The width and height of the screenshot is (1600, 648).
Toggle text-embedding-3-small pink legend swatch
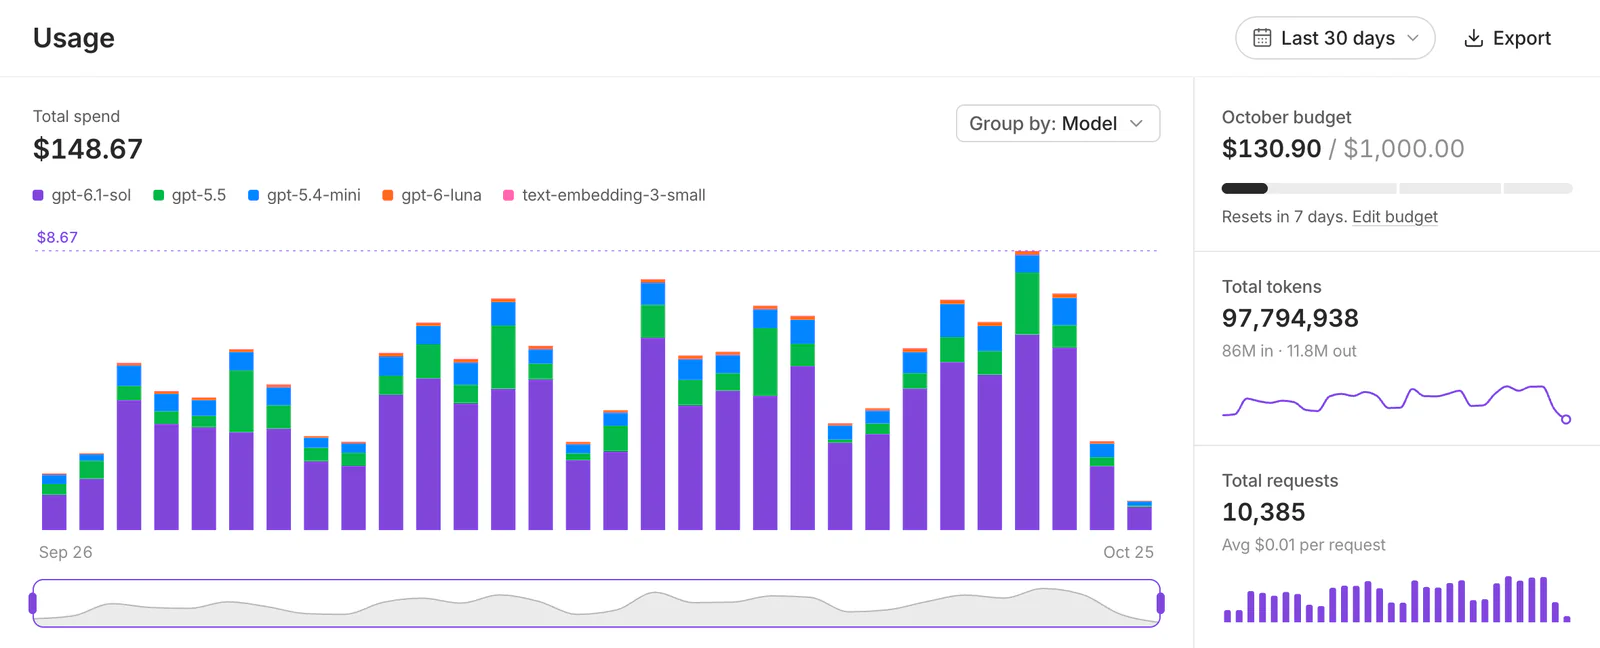(x=508, y=195)
